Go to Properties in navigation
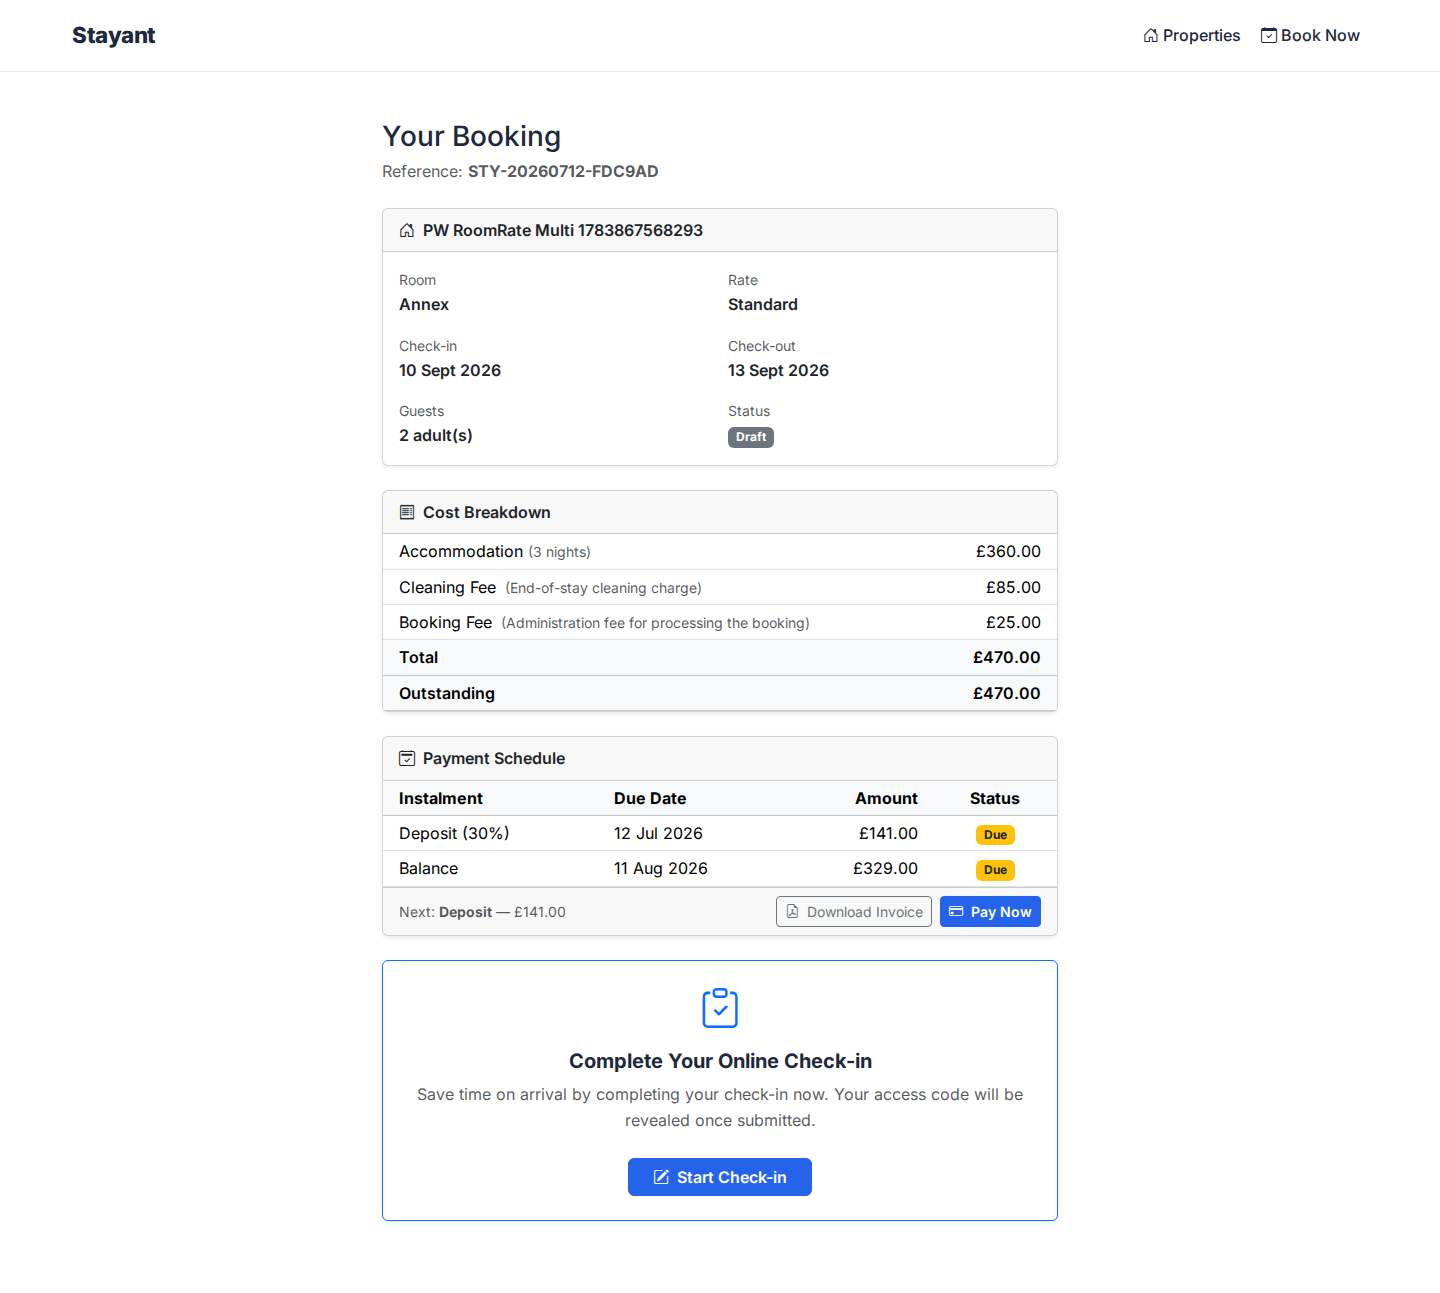1440x1293 pixels. click(1191, 35)
